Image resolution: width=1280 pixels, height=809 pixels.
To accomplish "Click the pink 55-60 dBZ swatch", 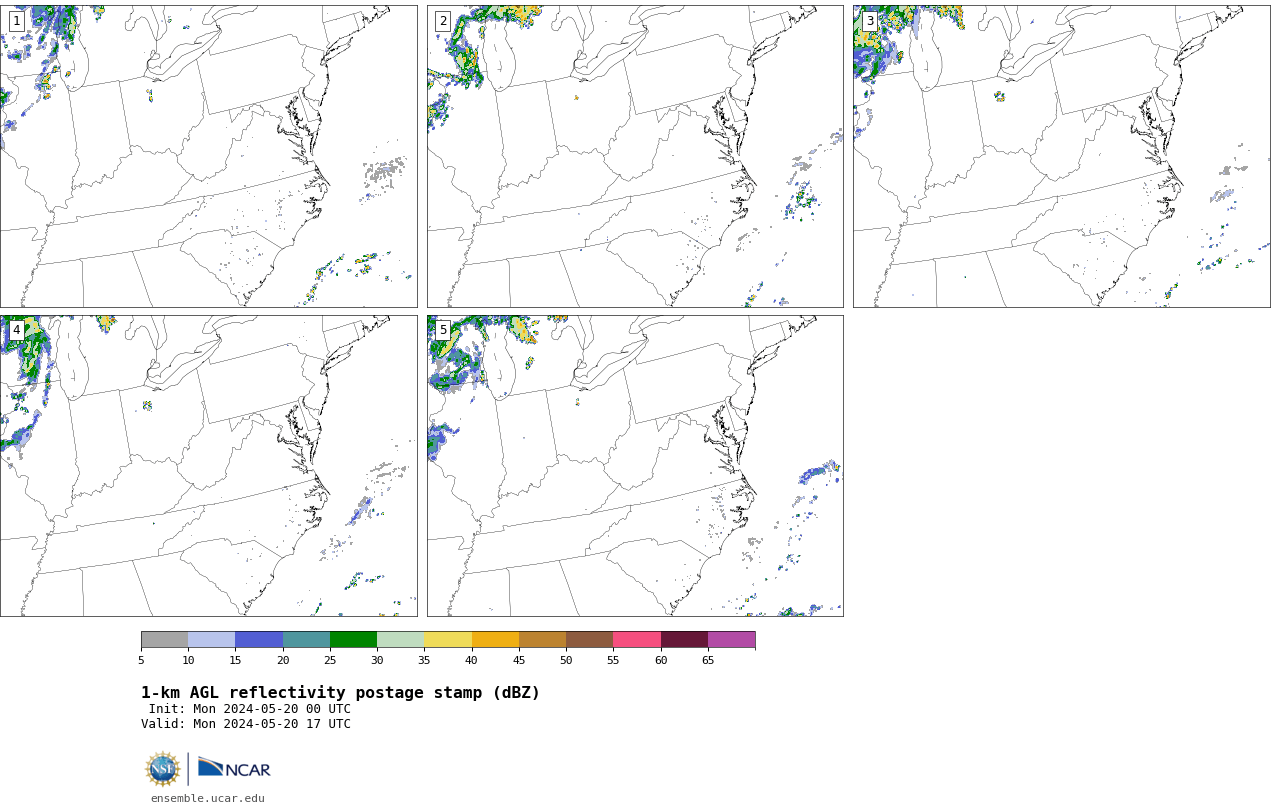I will tap(637, 640).
